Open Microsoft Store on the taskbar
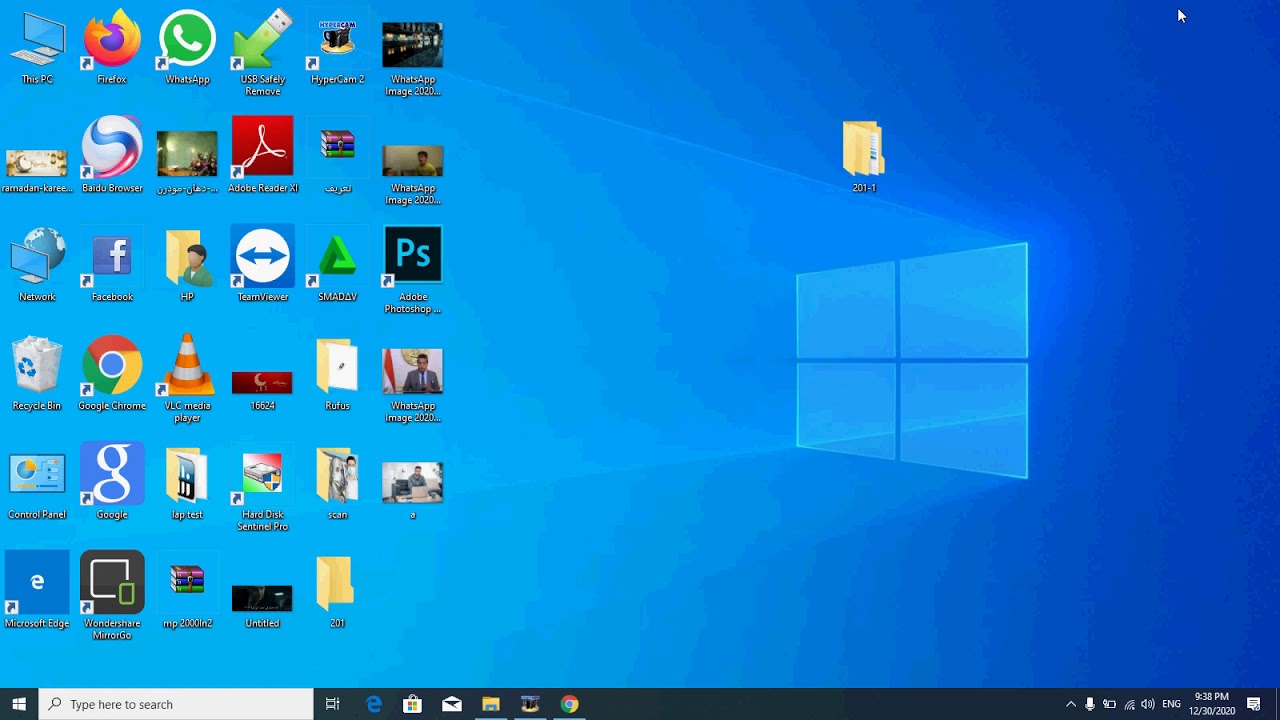 tap(412, 704)
